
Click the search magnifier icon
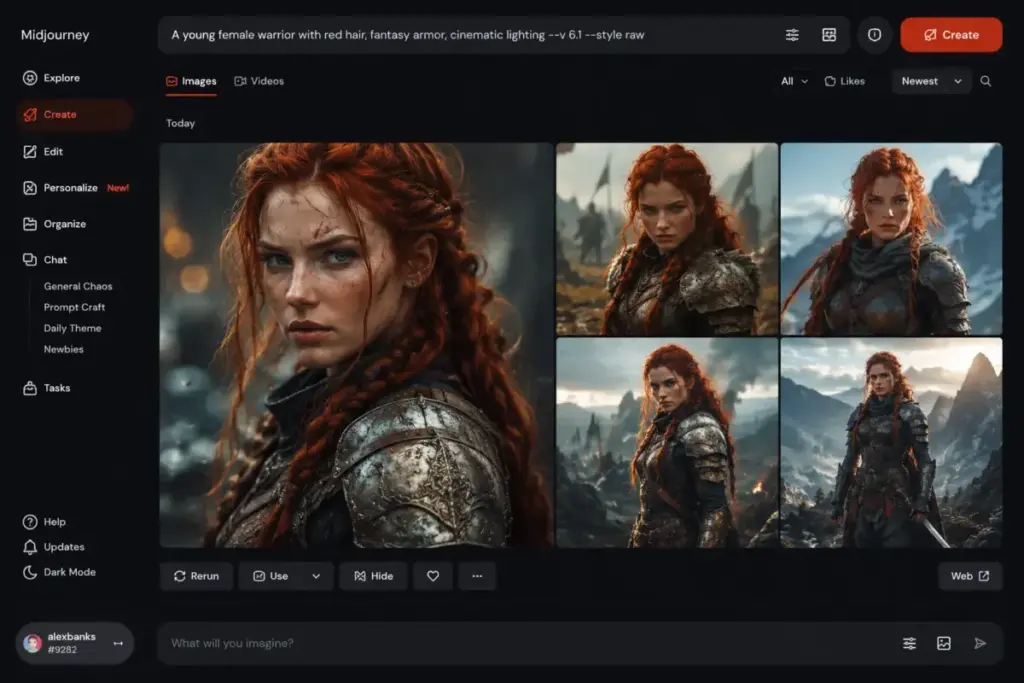click(985, 81)
